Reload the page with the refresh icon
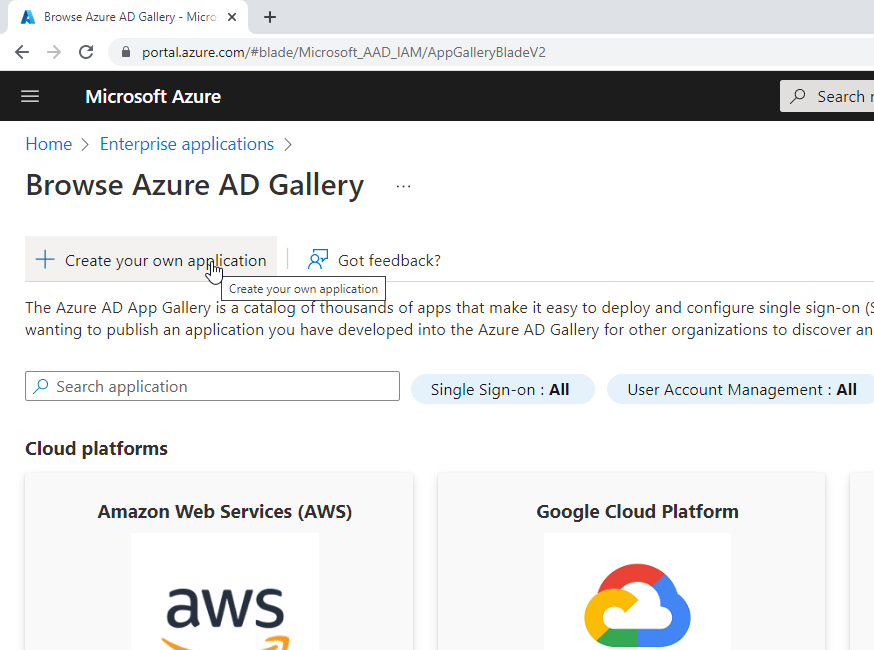The height and width of the screenshot is (650, 874). pos(86,52)
